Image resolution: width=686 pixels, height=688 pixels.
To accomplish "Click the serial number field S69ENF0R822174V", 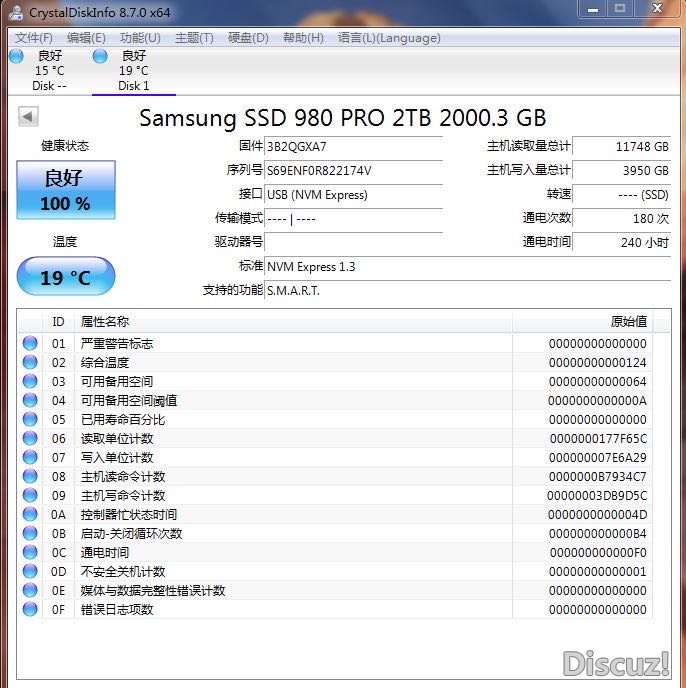I will [x=353, y=170].
